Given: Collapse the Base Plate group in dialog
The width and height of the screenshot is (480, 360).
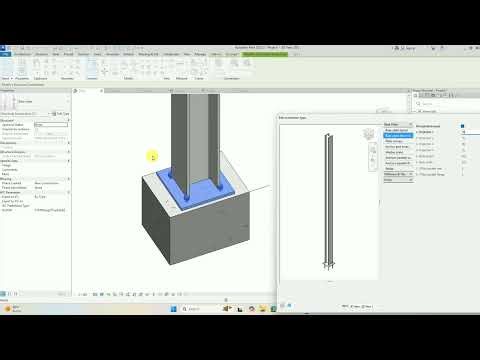Looking at the screenshot, I should click(x=410, y=124).
